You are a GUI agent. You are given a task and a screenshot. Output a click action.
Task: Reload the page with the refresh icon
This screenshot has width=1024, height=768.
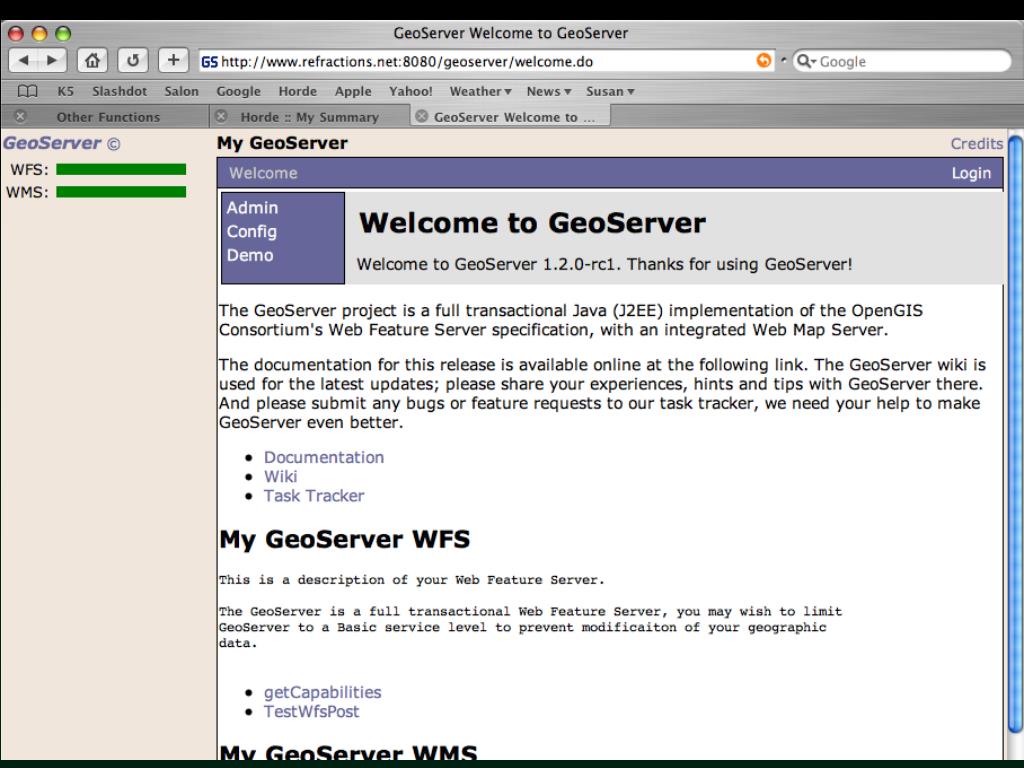(133, 61)
